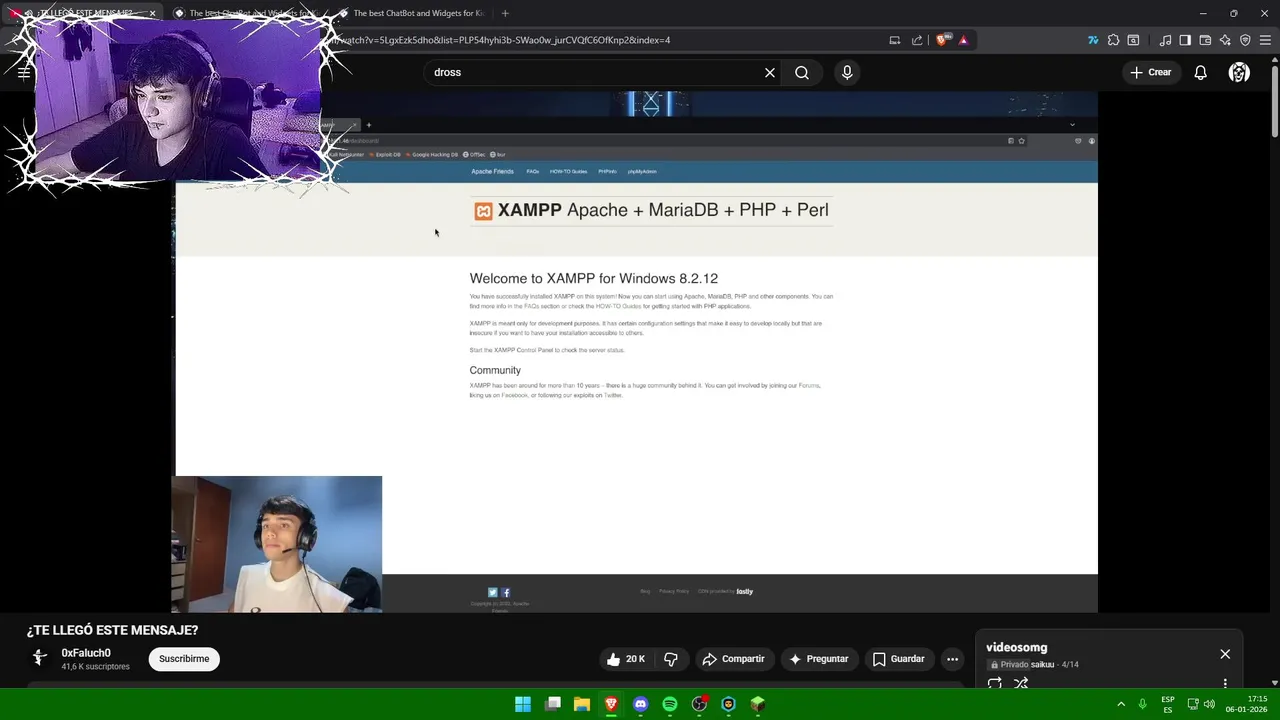
Task: Open the music note playlist icon
Action: pos(1165,41)
